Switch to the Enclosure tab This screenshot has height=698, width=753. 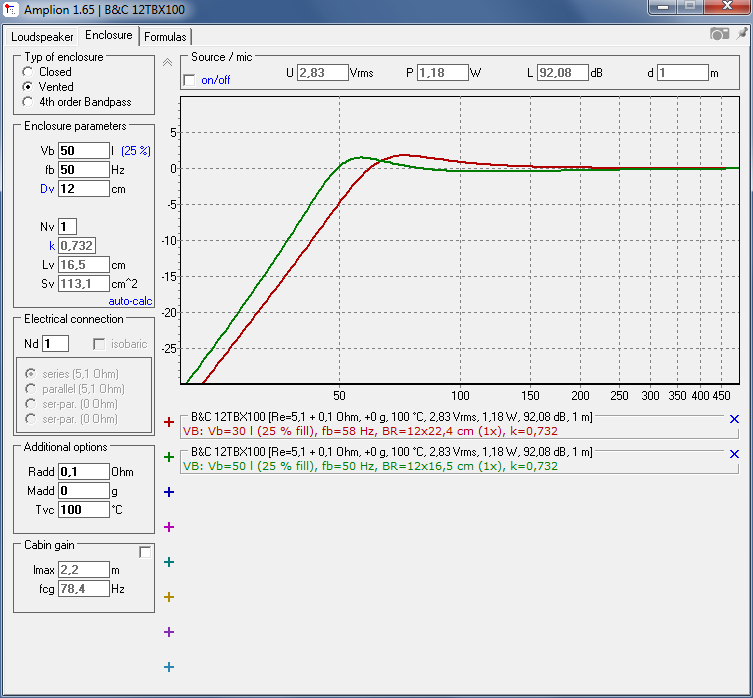(109, 35)
